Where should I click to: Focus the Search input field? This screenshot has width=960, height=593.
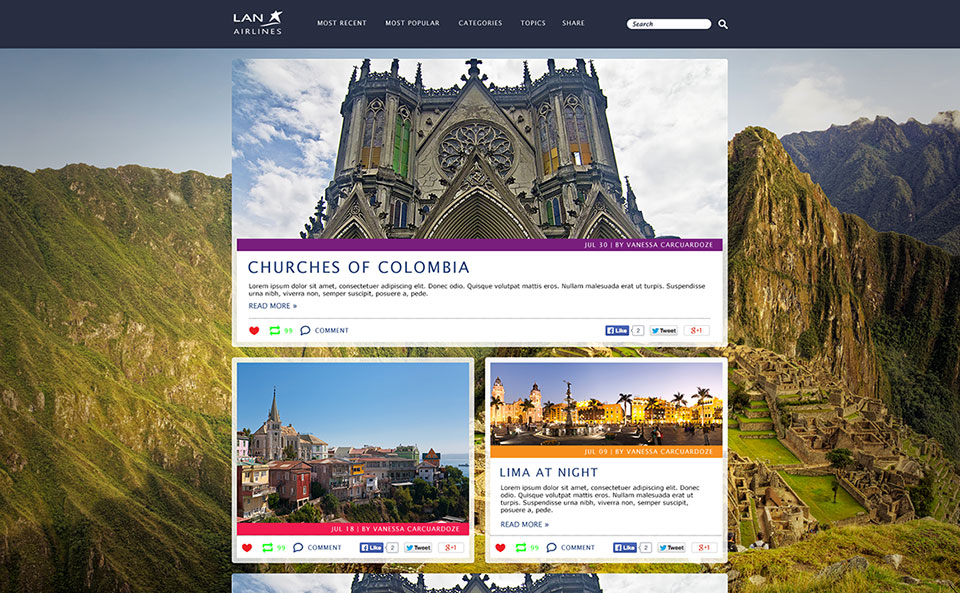(x=669, y=24)
